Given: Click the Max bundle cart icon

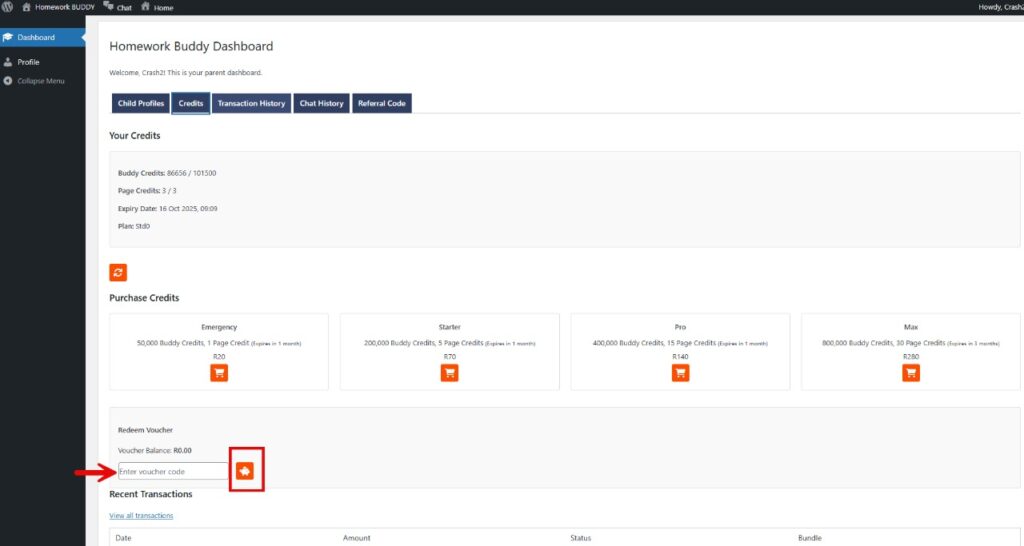Looking at the screenshot, I should (x=910, y=372).
